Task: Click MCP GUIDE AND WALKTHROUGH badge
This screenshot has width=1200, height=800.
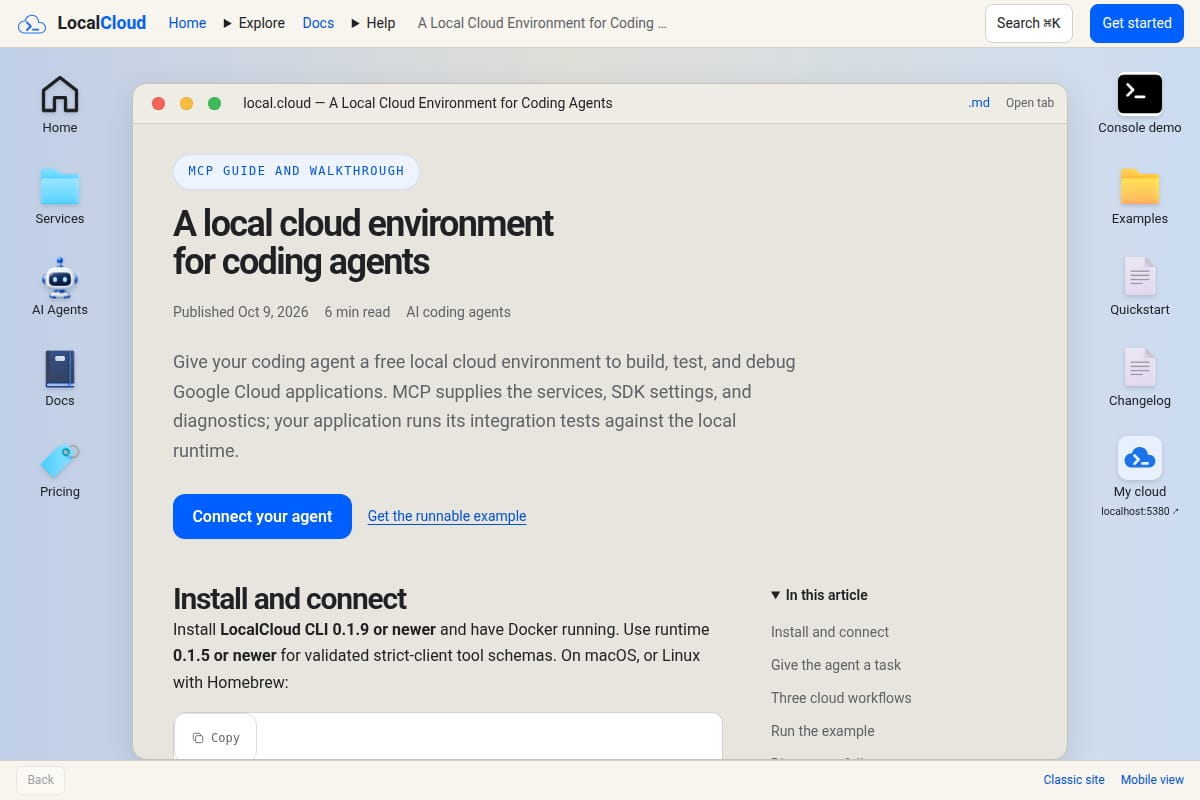Action: (x=296, y=171)
